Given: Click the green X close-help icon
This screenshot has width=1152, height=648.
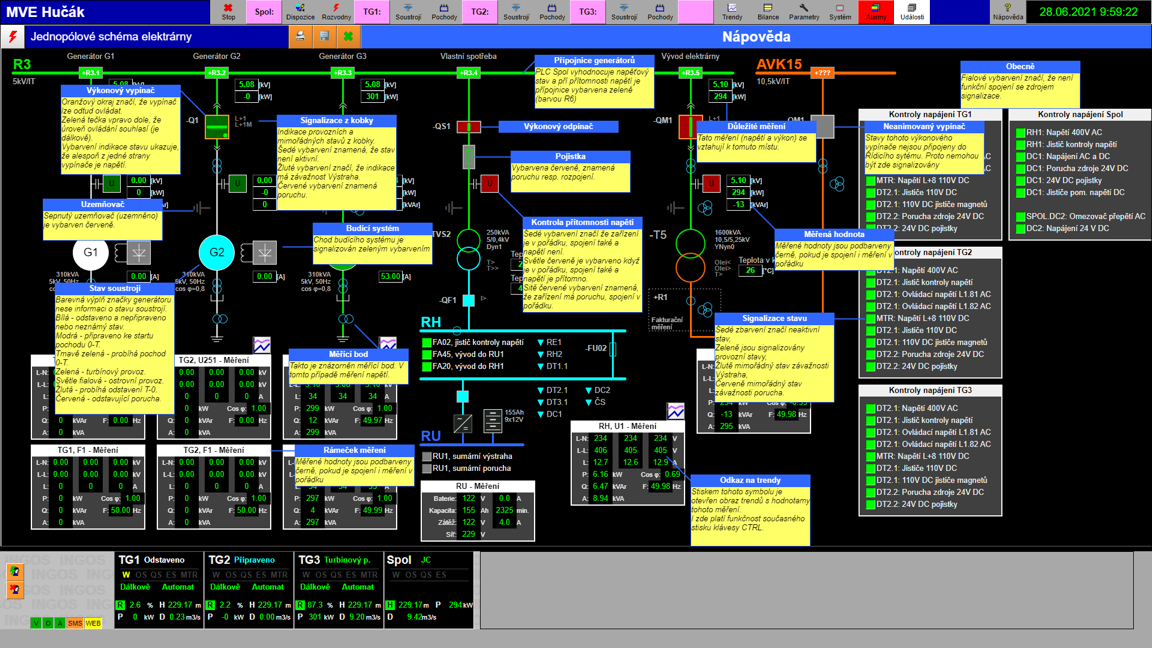Looking at the screenshot, I should coord(348,37).
